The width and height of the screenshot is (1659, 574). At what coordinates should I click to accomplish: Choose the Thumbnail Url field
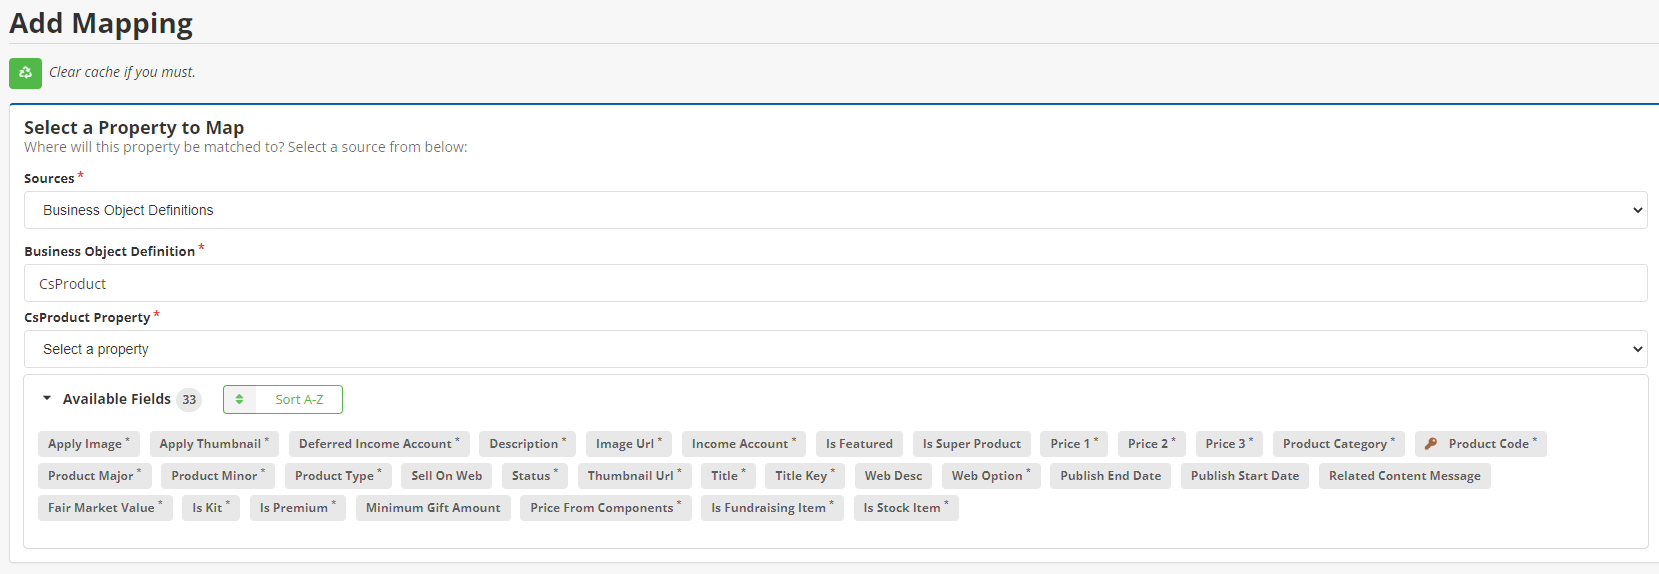point(634,476)
